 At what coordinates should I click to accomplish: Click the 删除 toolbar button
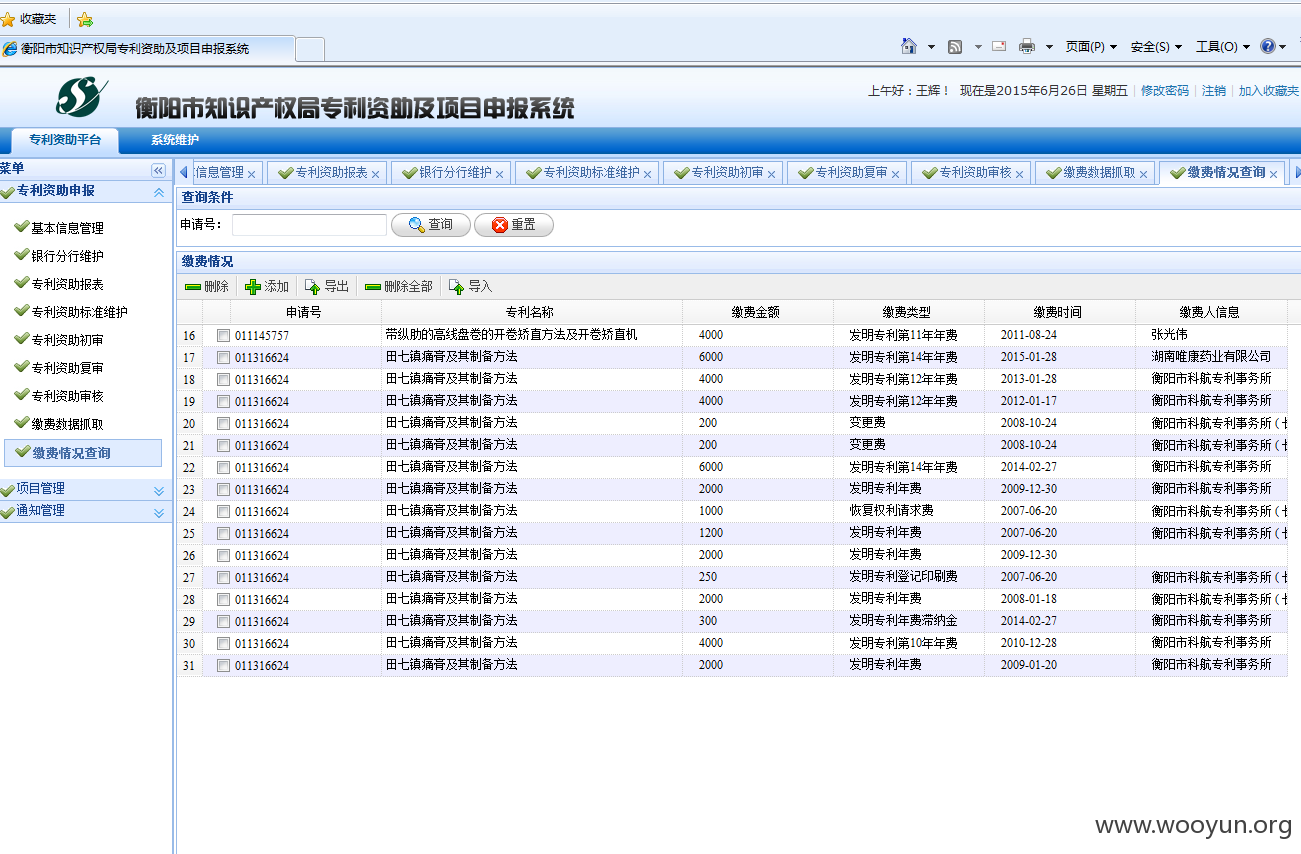(x=207, y=287)
